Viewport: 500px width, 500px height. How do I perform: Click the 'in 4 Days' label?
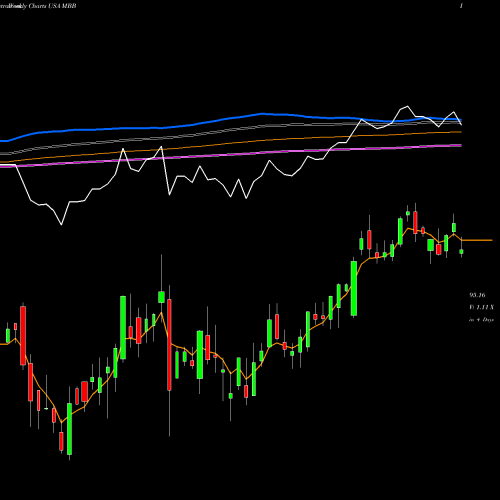(x=481, y=319)
